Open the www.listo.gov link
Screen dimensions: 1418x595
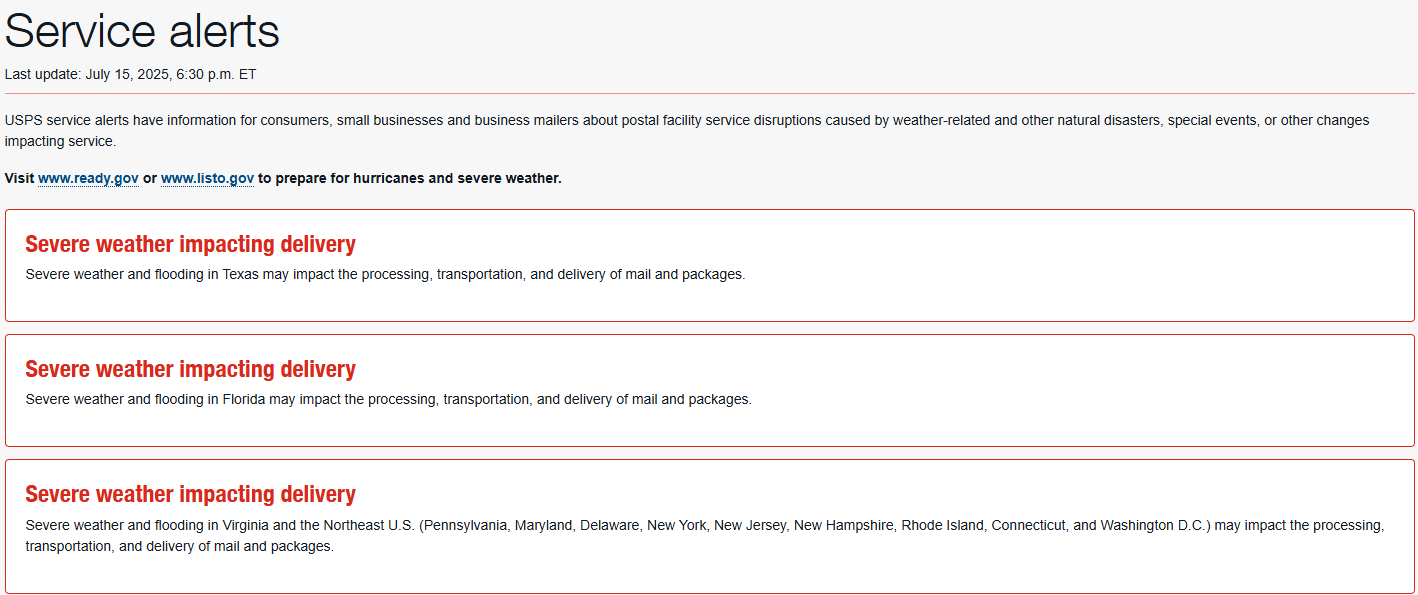(207, 178)
